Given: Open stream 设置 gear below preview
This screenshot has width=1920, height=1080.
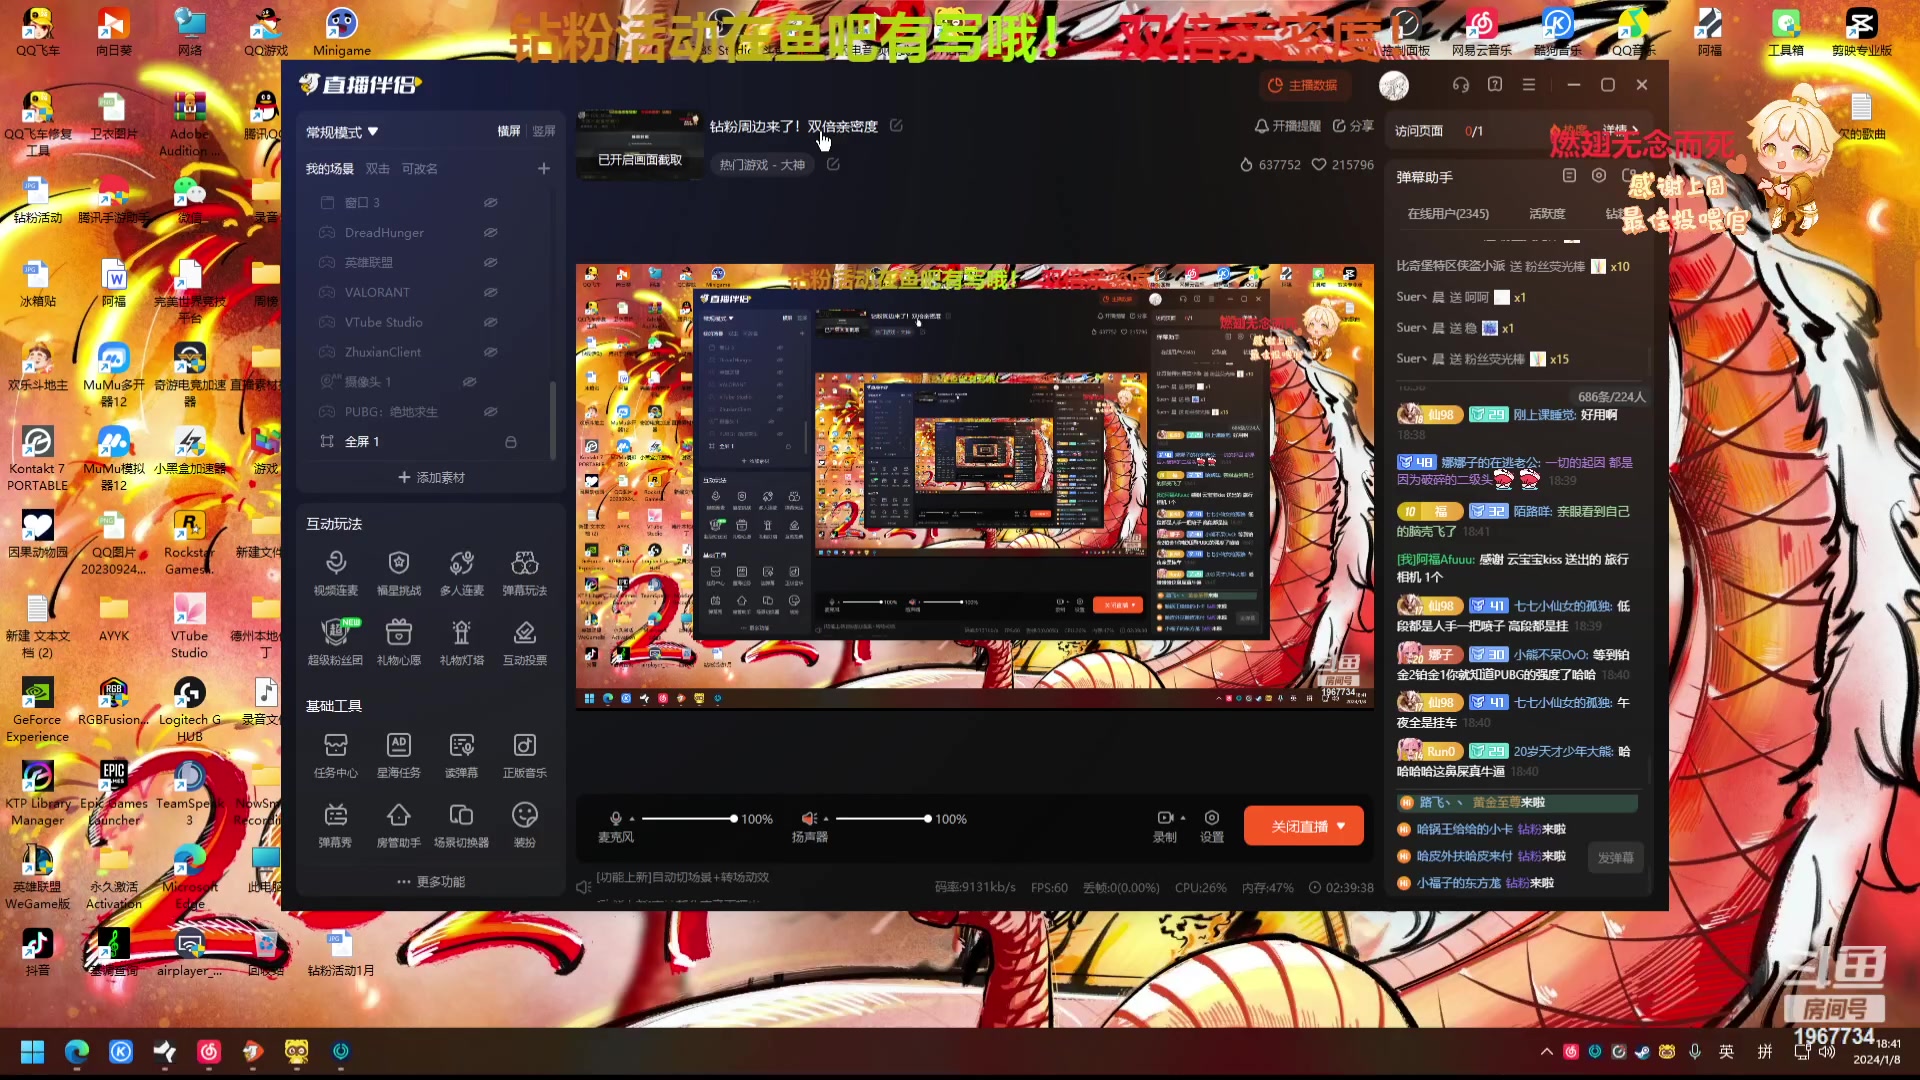Looking at the screenshot, I should point(1212,826).
